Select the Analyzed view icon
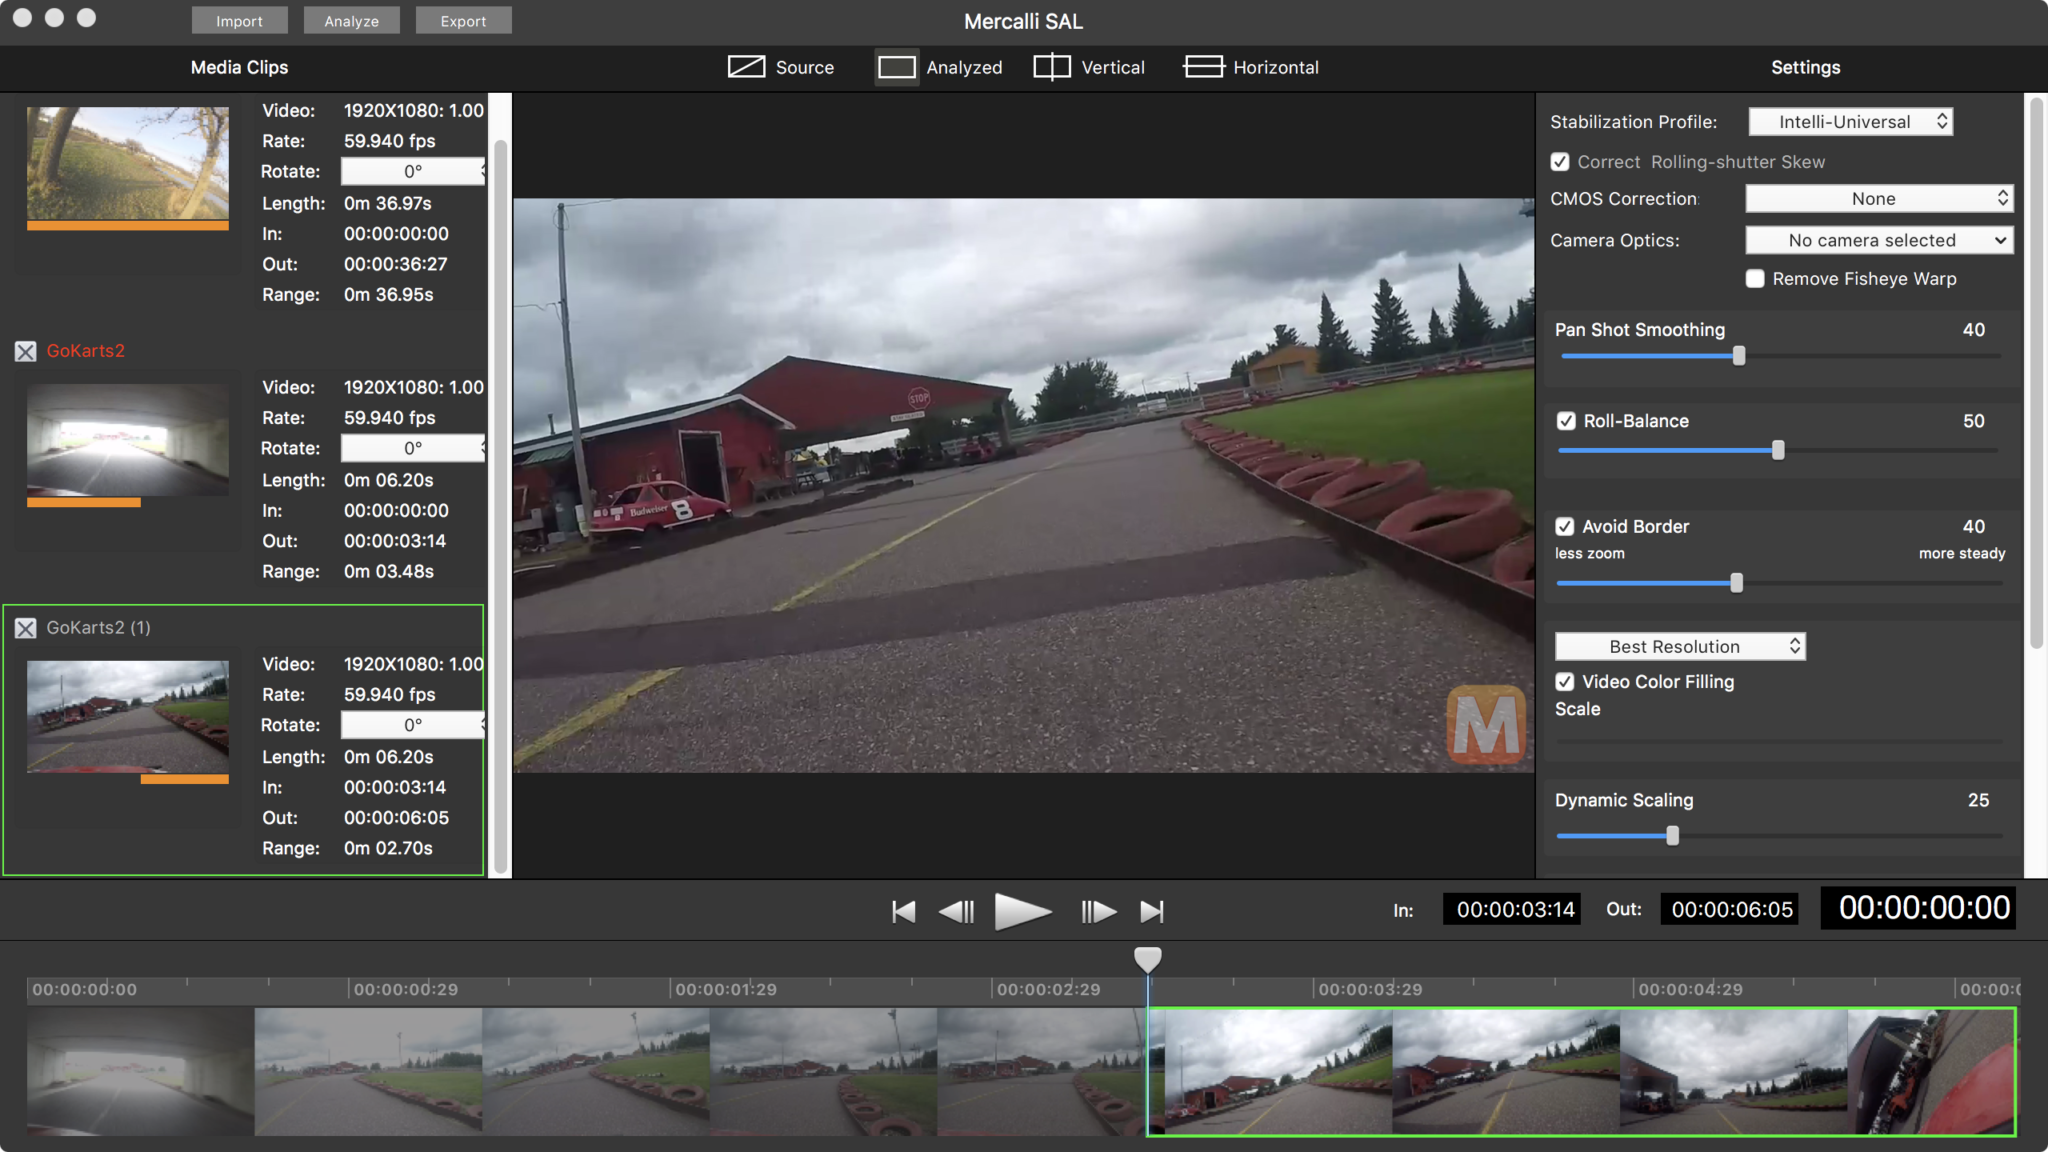 tap(896, 67)
